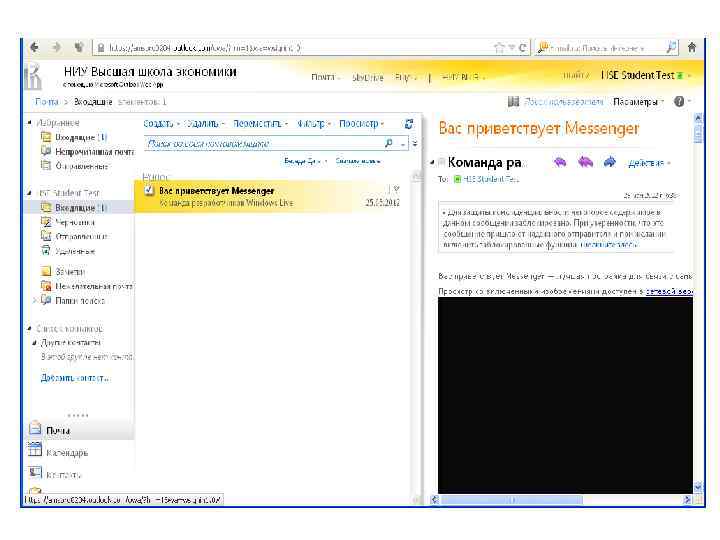The height and width of the screenshot is (540, 720).
Task: Open the header menu item right of SkyDrive
Action: tap(405, 77)
